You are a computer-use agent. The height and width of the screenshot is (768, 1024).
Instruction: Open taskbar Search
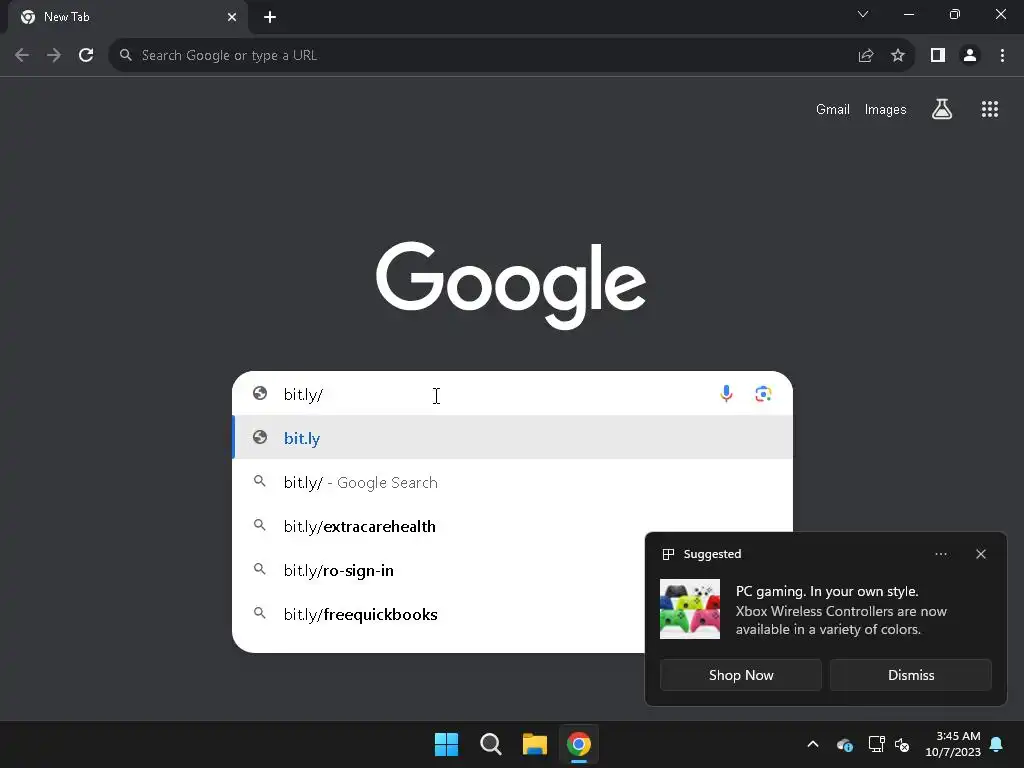(490, 744)
